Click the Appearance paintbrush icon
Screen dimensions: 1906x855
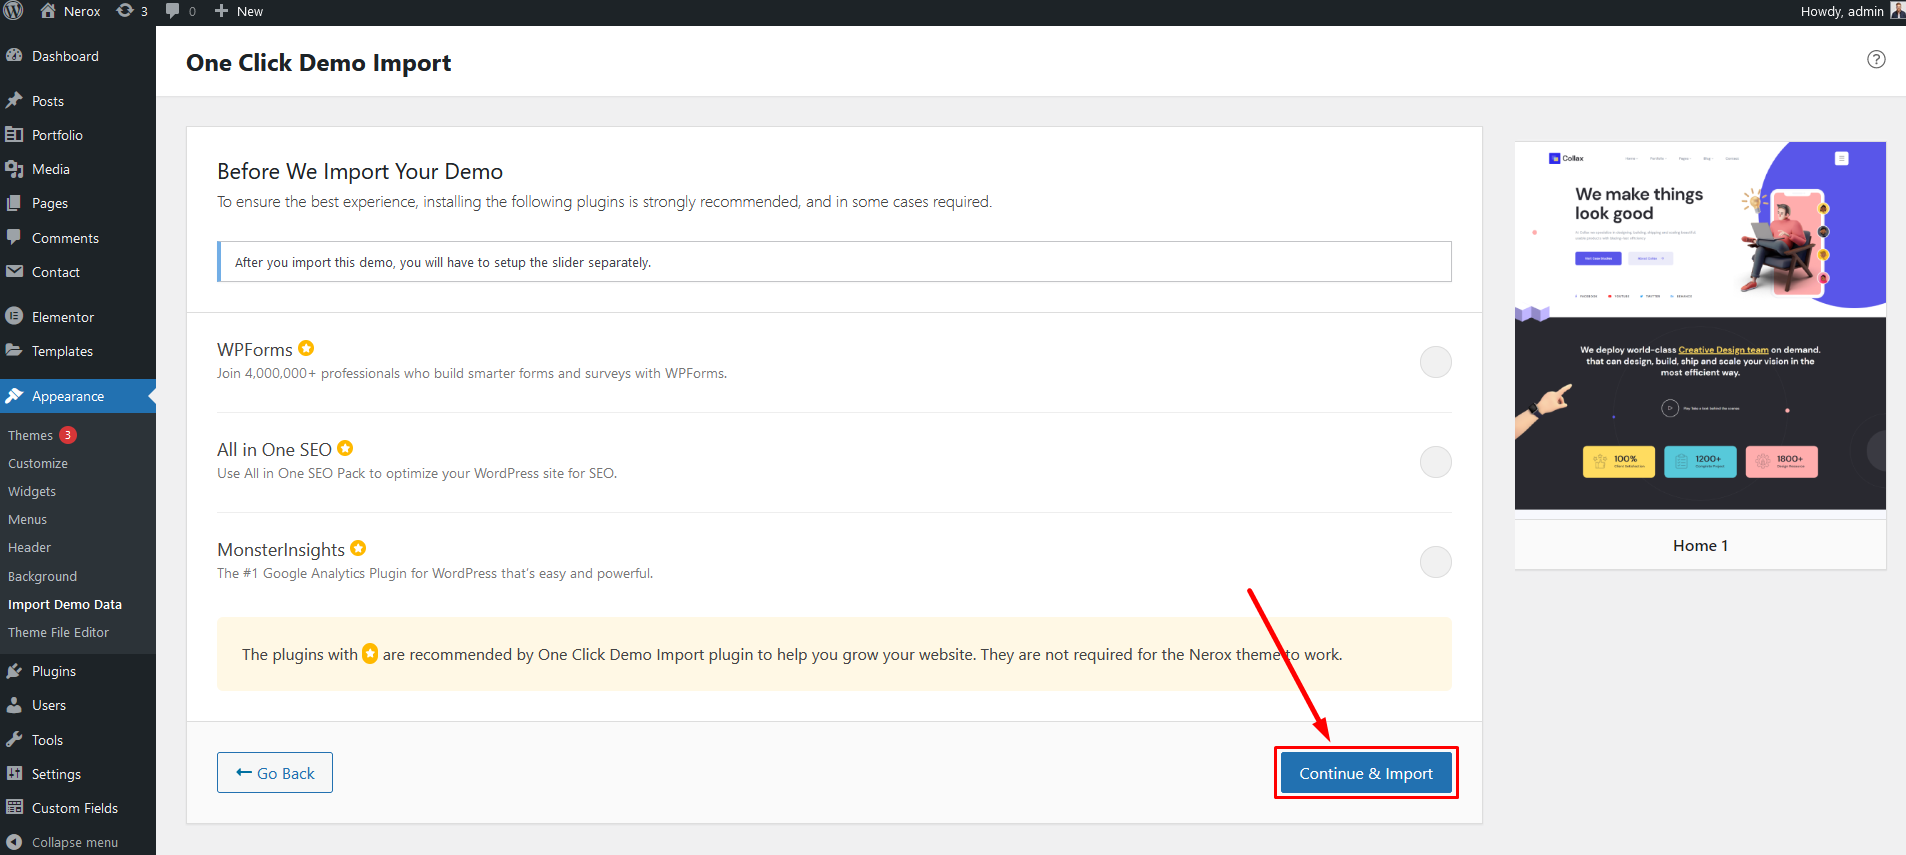pos(14,396)
